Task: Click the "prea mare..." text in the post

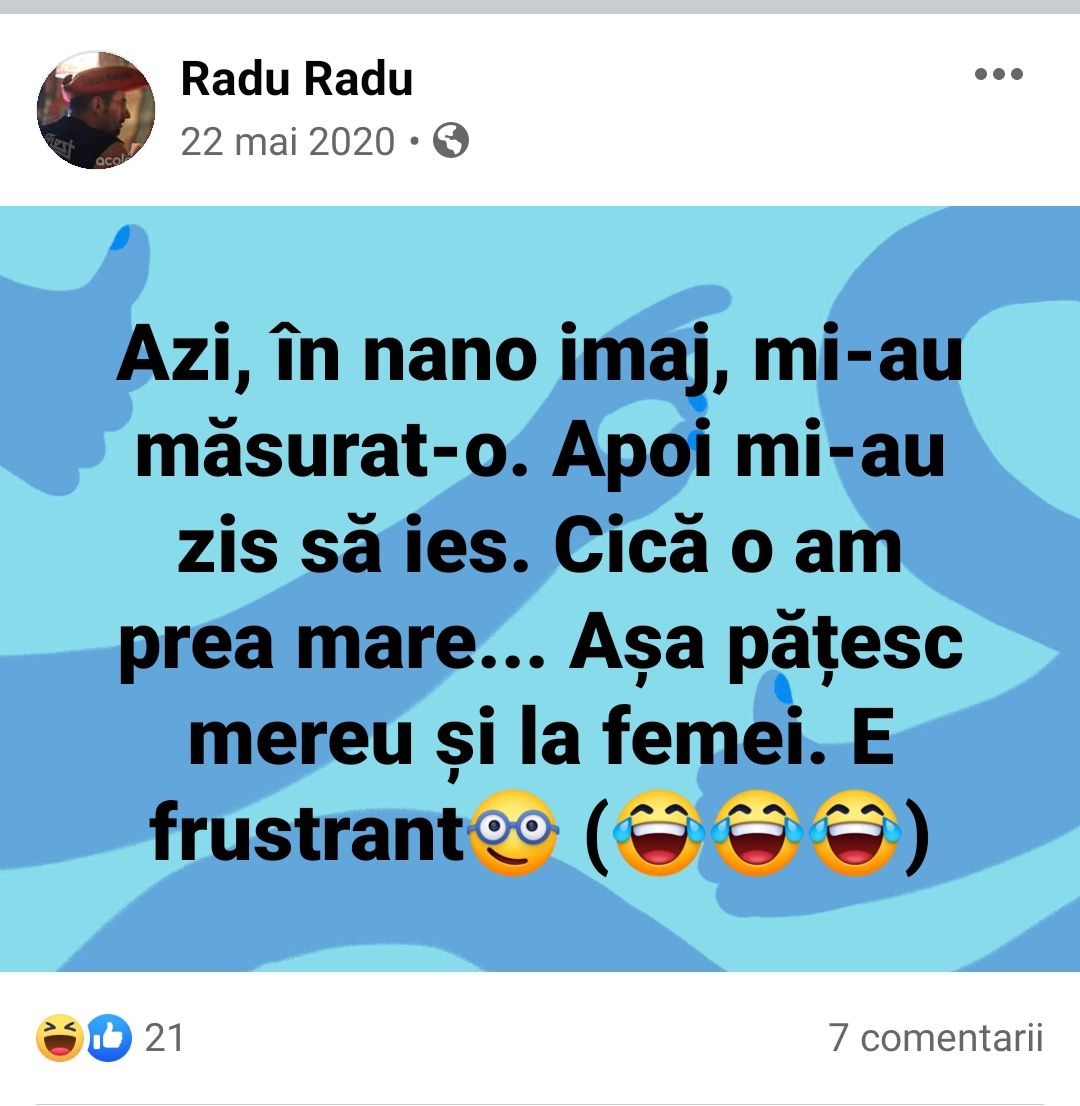Action: (x=332, y=643)
